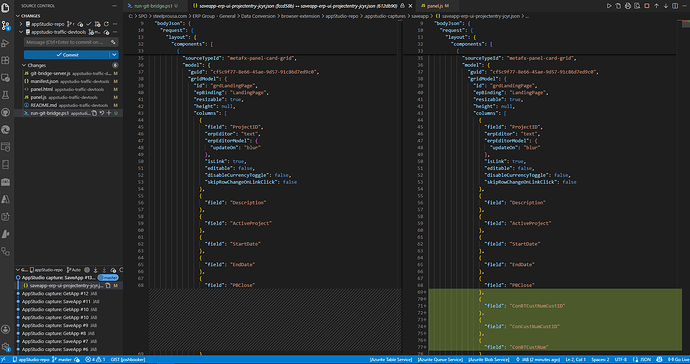Viewport: 690px width, 364px height.
Task: Open git-bridge-server.js in changes list
Action: click(x=70, y=74)
